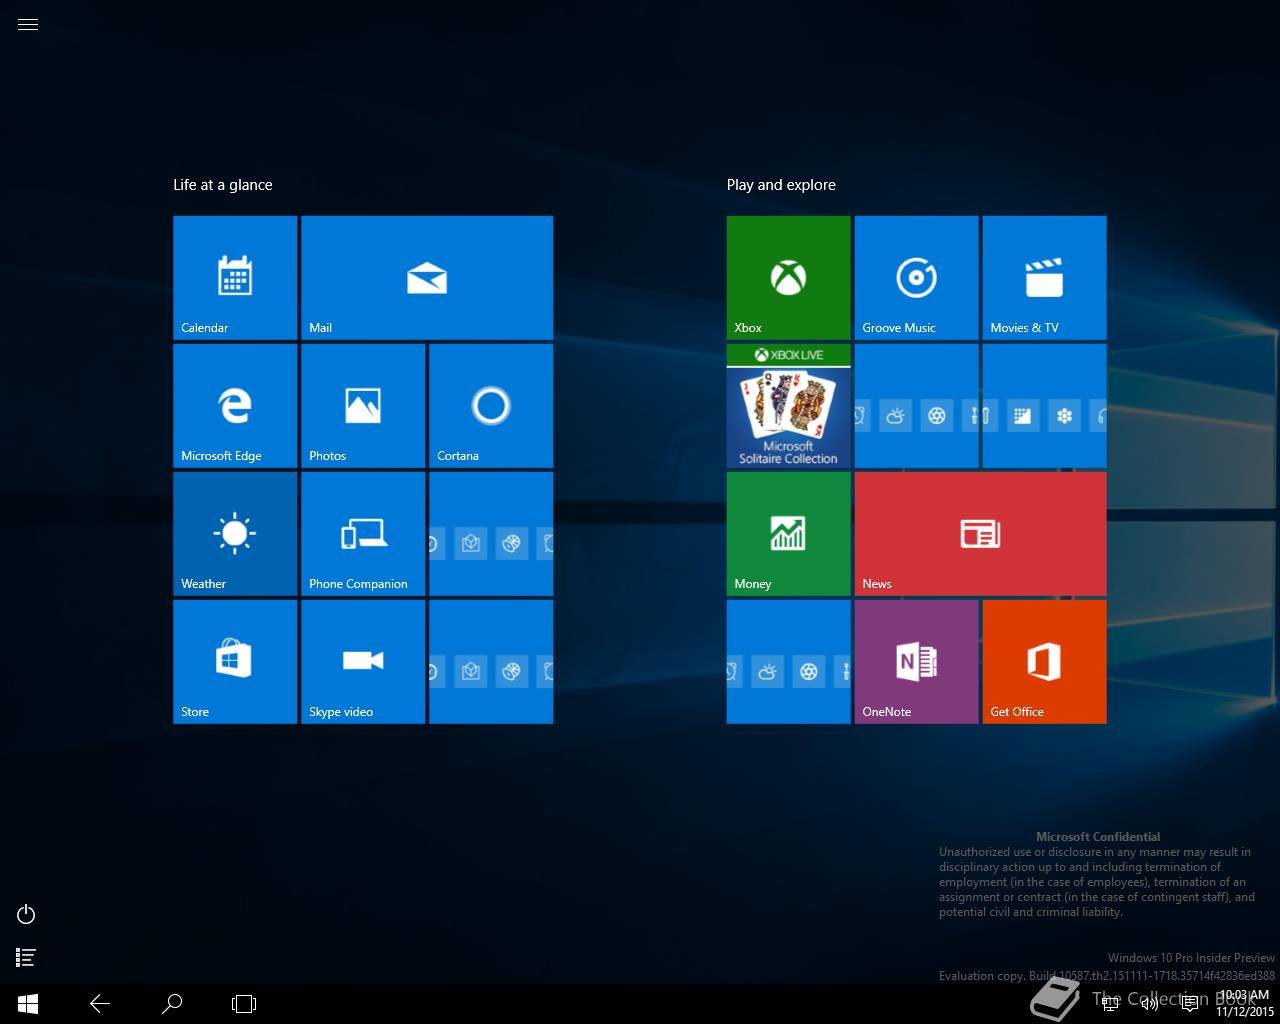
Task: Click the Play and explore group title
Action: pos(781,185)
